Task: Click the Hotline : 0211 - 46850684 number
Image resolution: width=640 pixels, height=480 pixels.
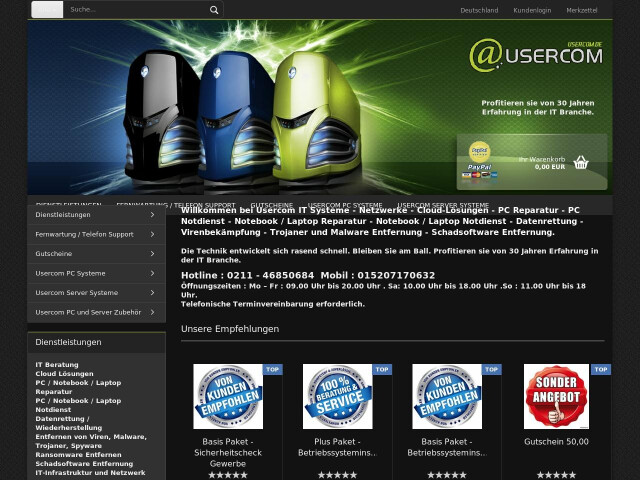Action: click(248, 276)
